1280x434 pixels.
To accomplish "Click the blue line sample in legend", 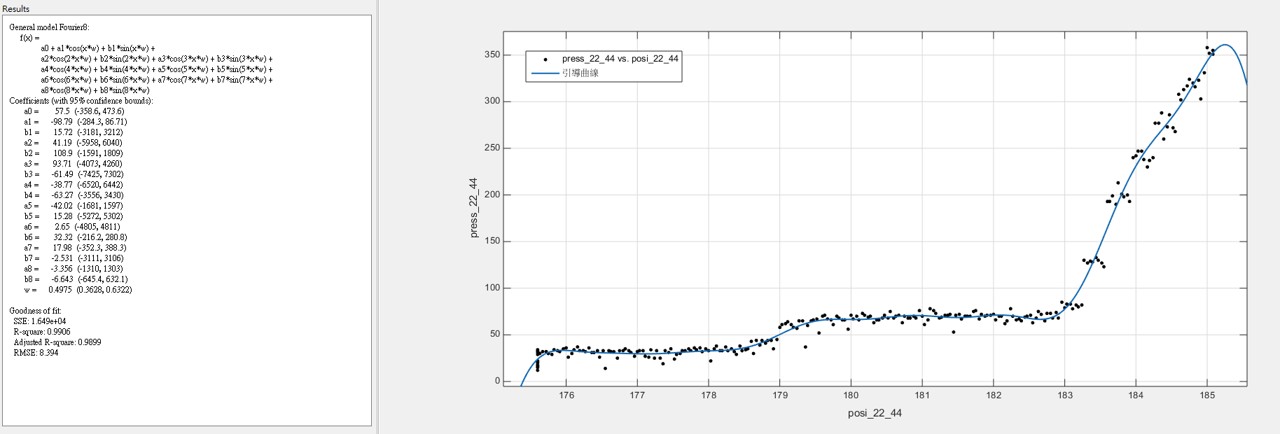I will coord(545,73).
